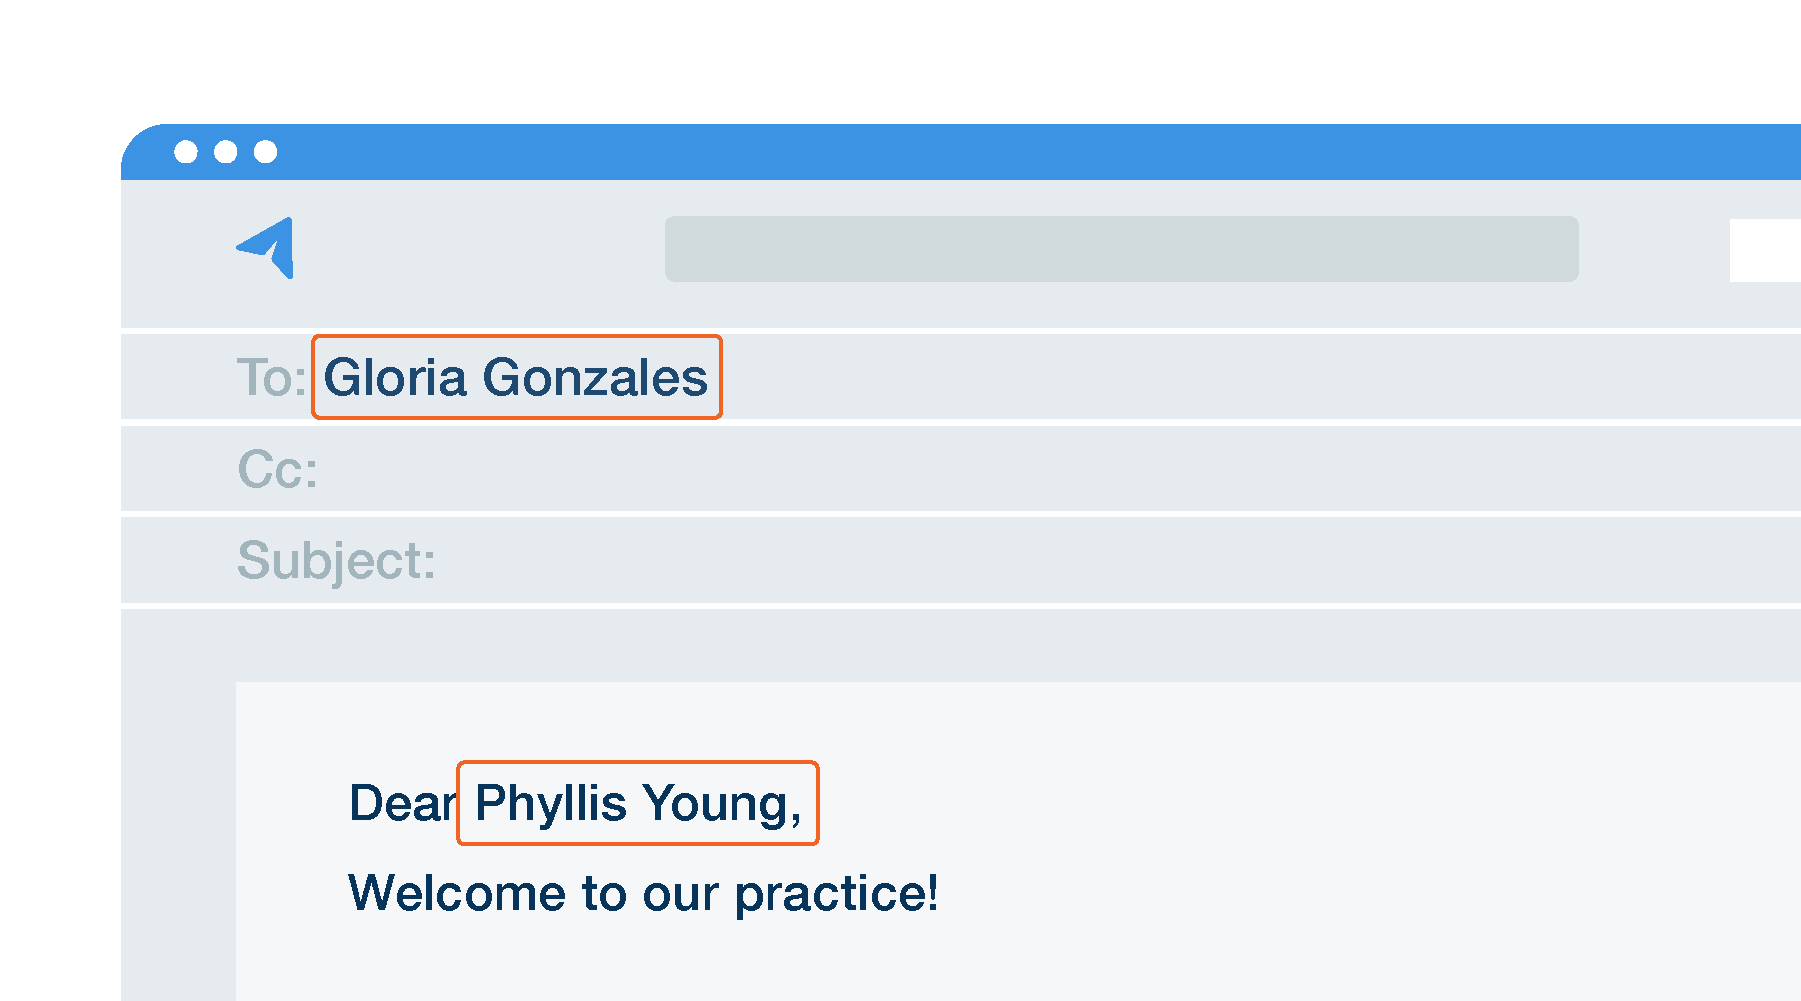Click the "Subject:" label
This screenshot has height=1001, width=1801.
[x=336, y=560]
